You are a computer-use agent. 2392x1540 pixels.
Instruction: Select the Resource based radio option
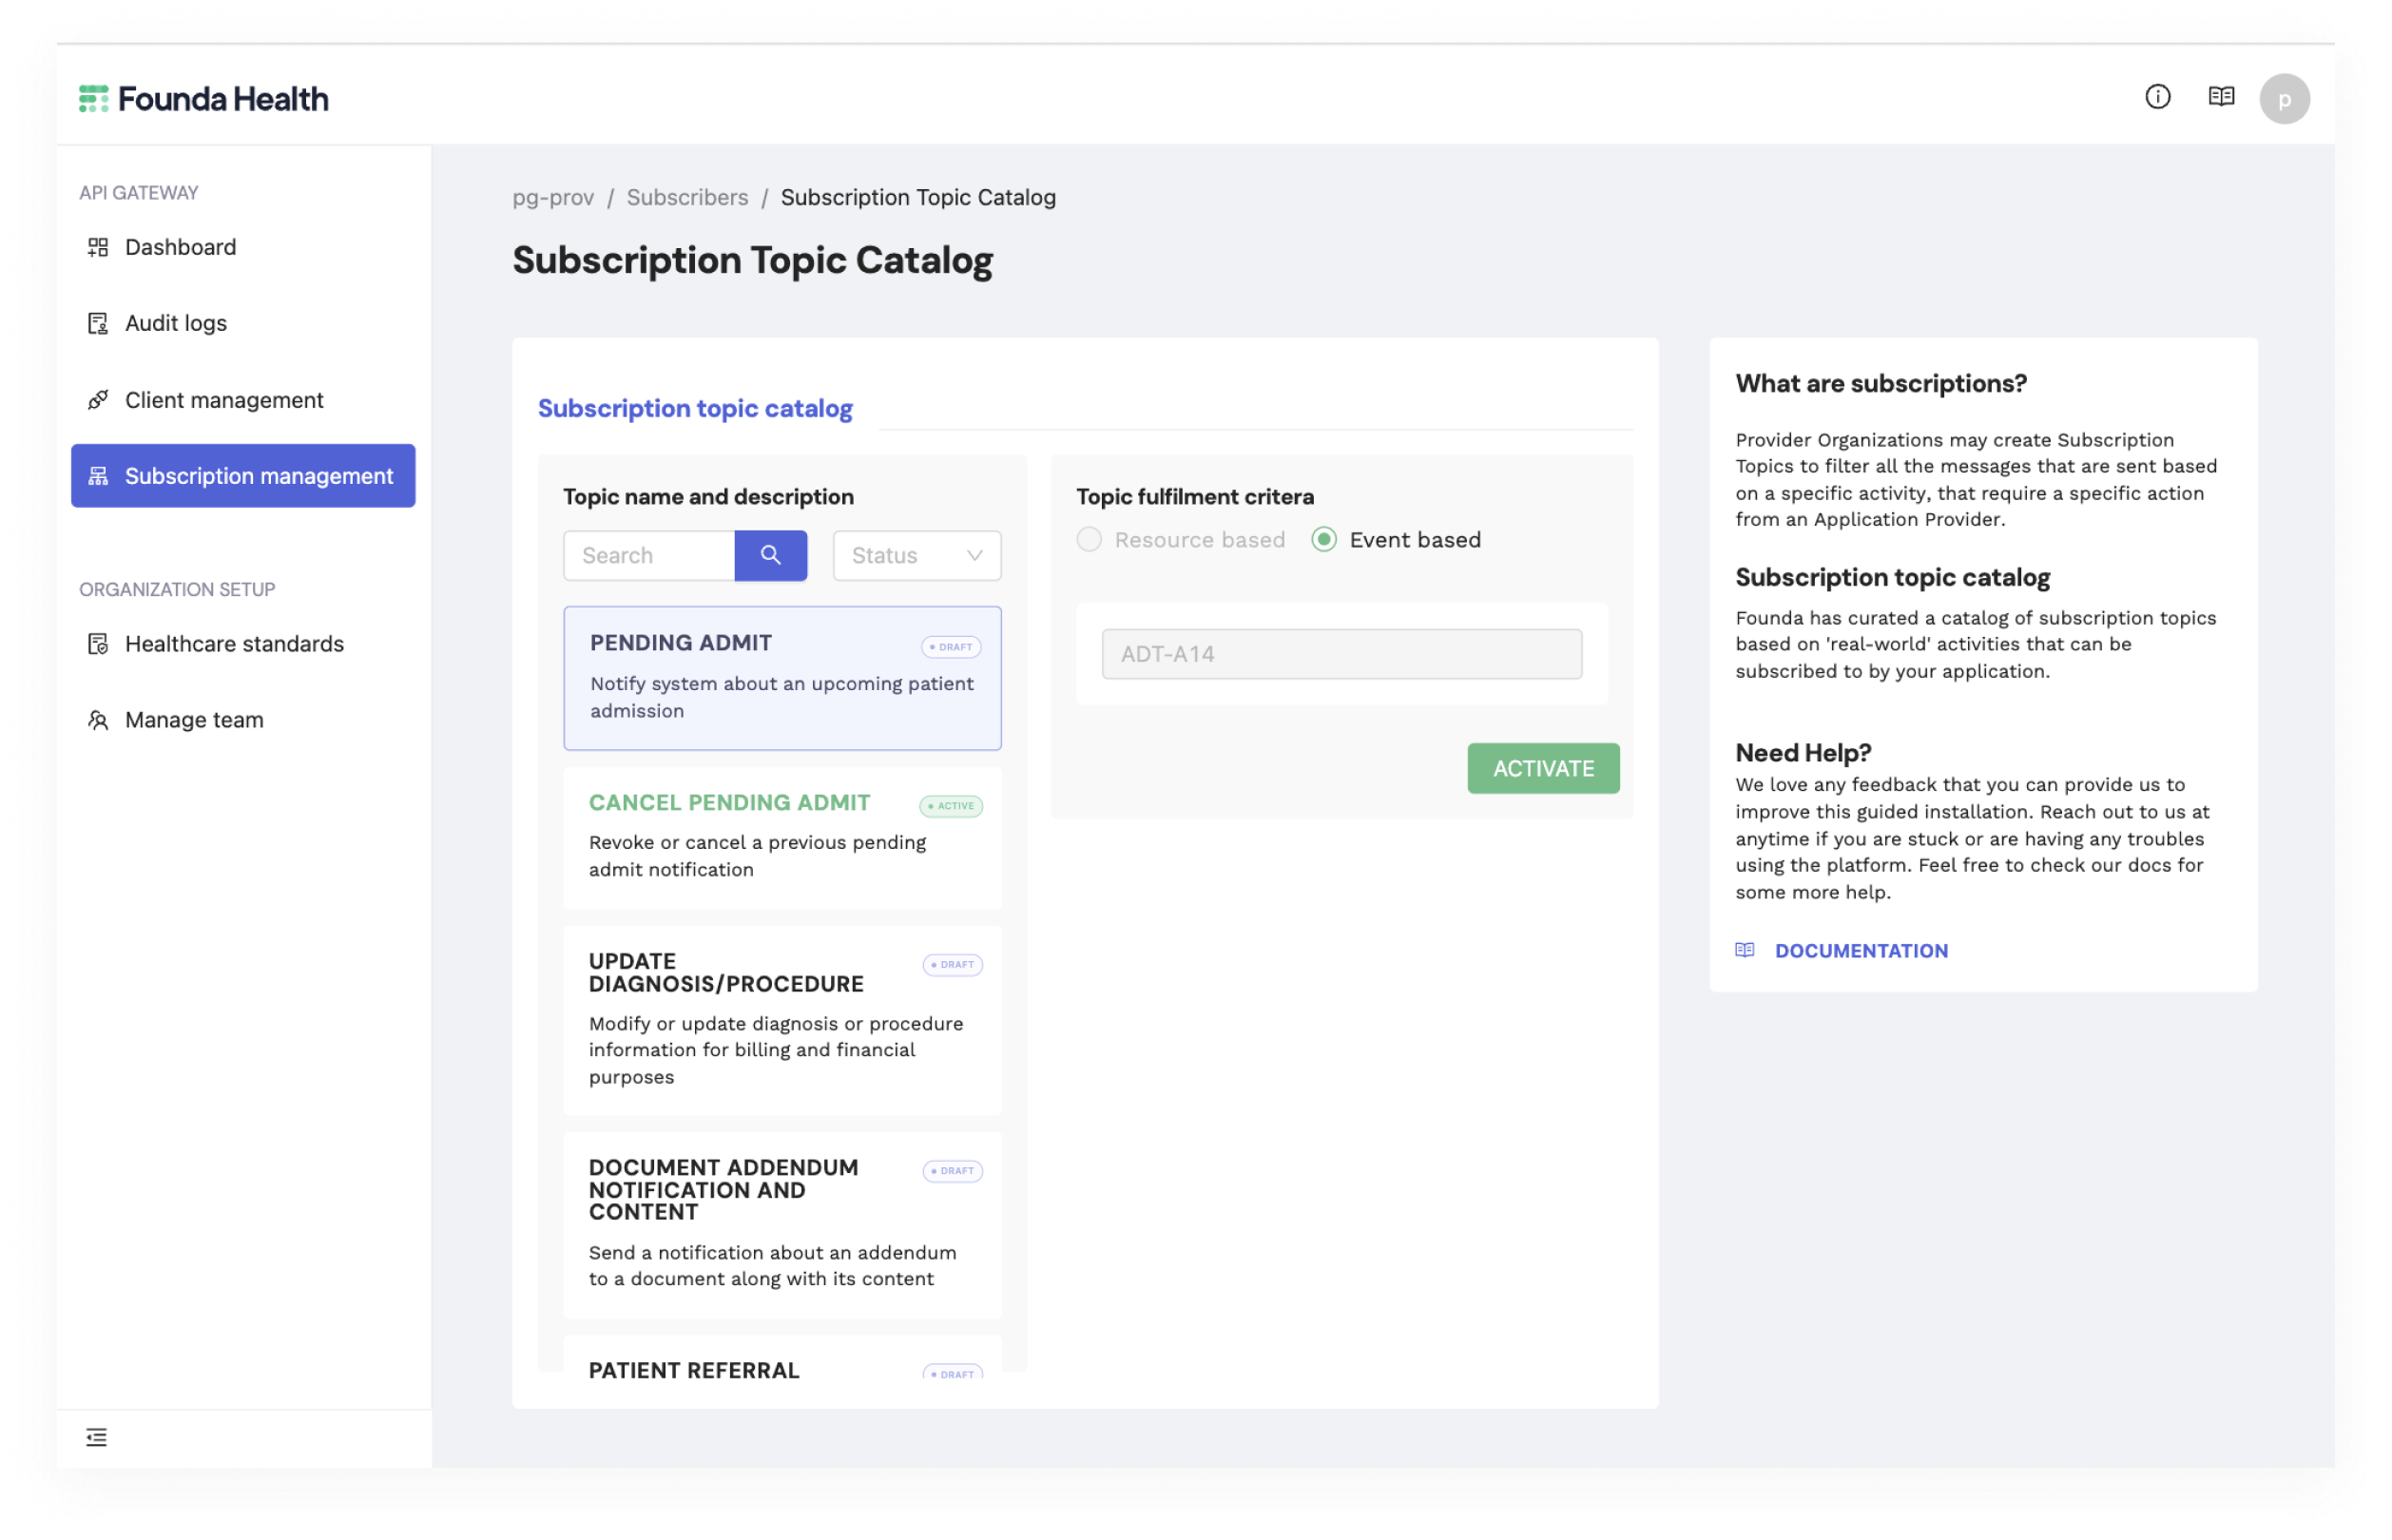click(1089, 540)
